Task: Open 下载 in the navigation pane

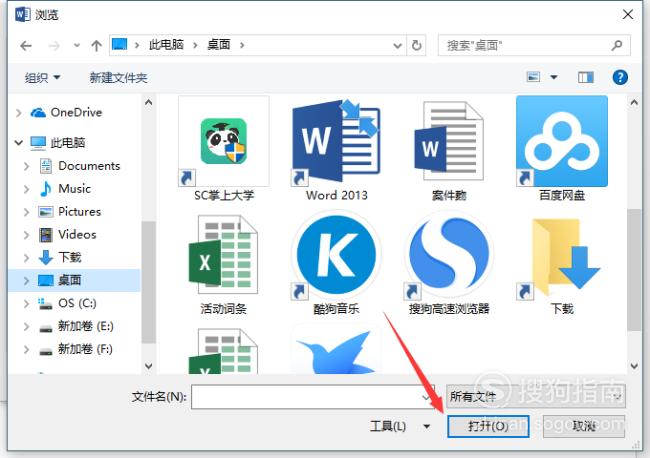Action: point(60,257)
